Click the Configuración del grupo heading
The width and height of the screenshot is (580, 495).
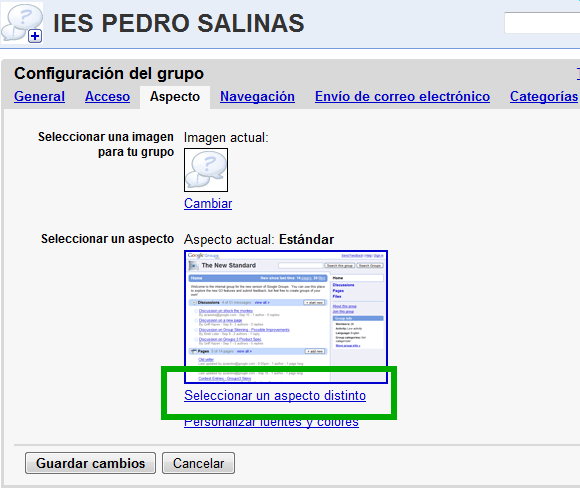[109, 73]
